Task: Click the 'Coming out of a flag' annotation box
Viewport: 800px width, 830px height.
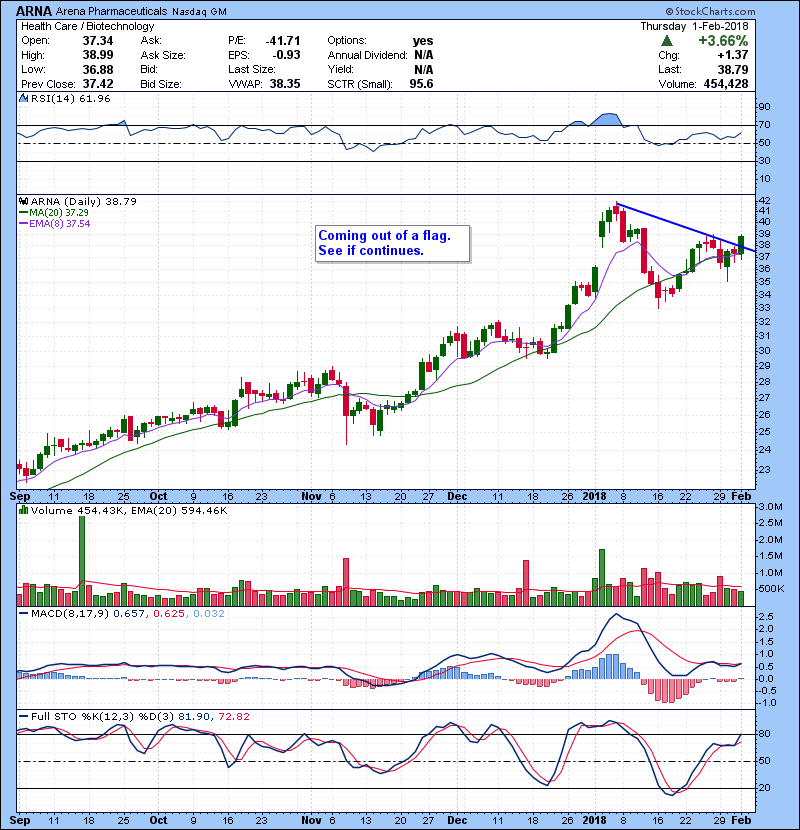Action: click(392, 243)
